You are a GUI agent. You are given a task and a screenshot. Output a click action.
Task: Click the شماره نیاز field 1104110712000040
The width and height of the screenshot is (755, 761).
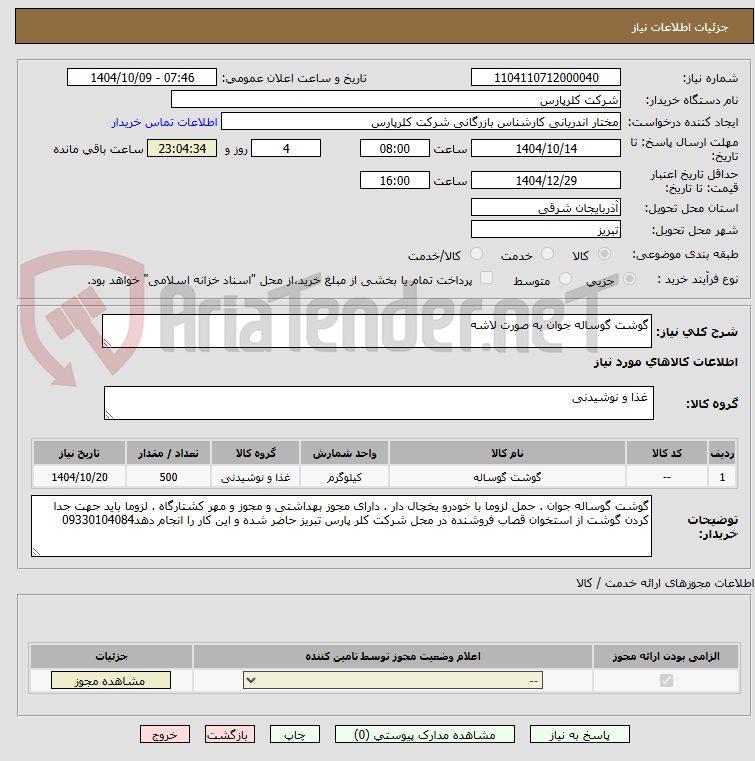pyautogui.click(x=545, y=77)
